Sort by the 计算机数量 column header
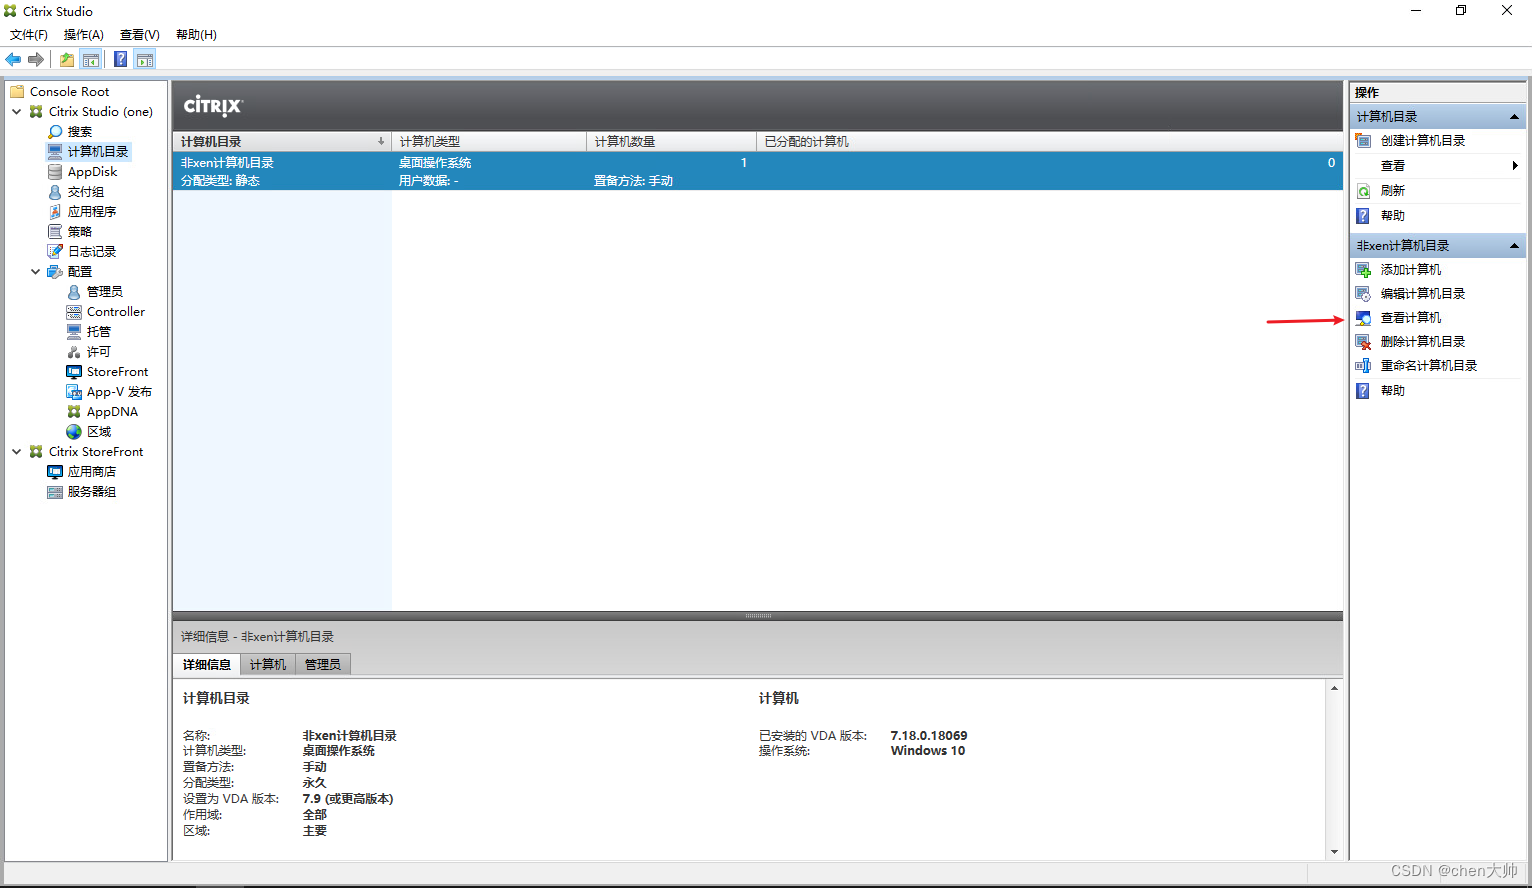 671,142
